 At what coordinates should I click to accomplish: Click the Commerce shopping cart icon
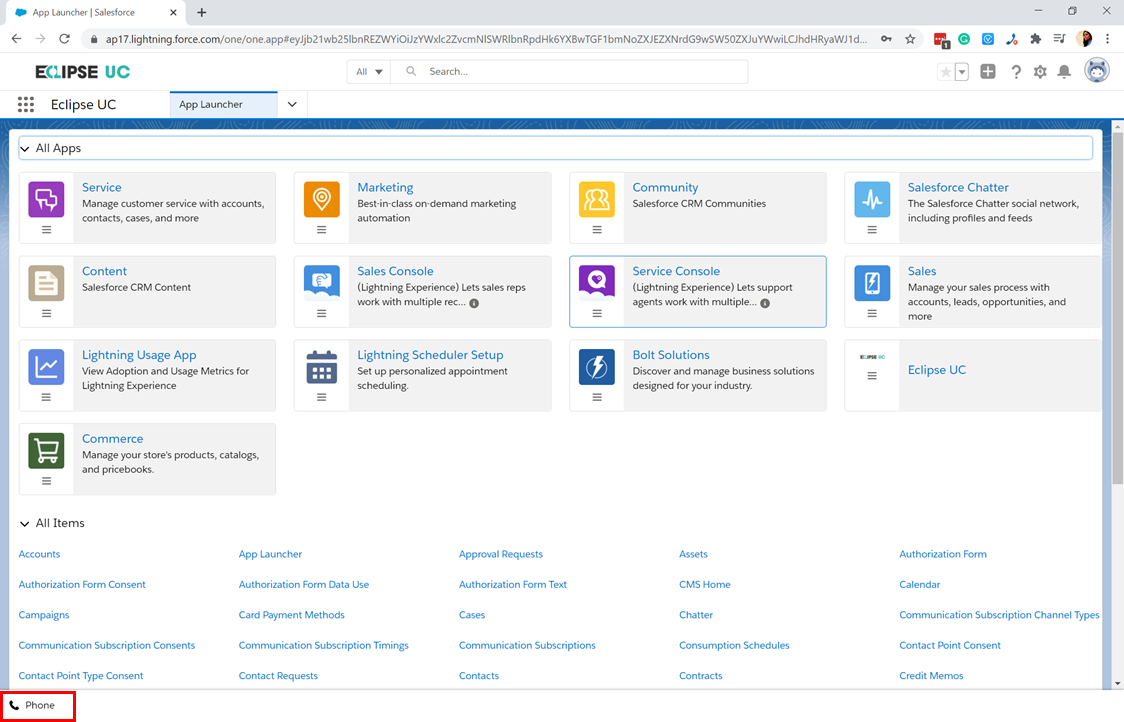[46, 451]
